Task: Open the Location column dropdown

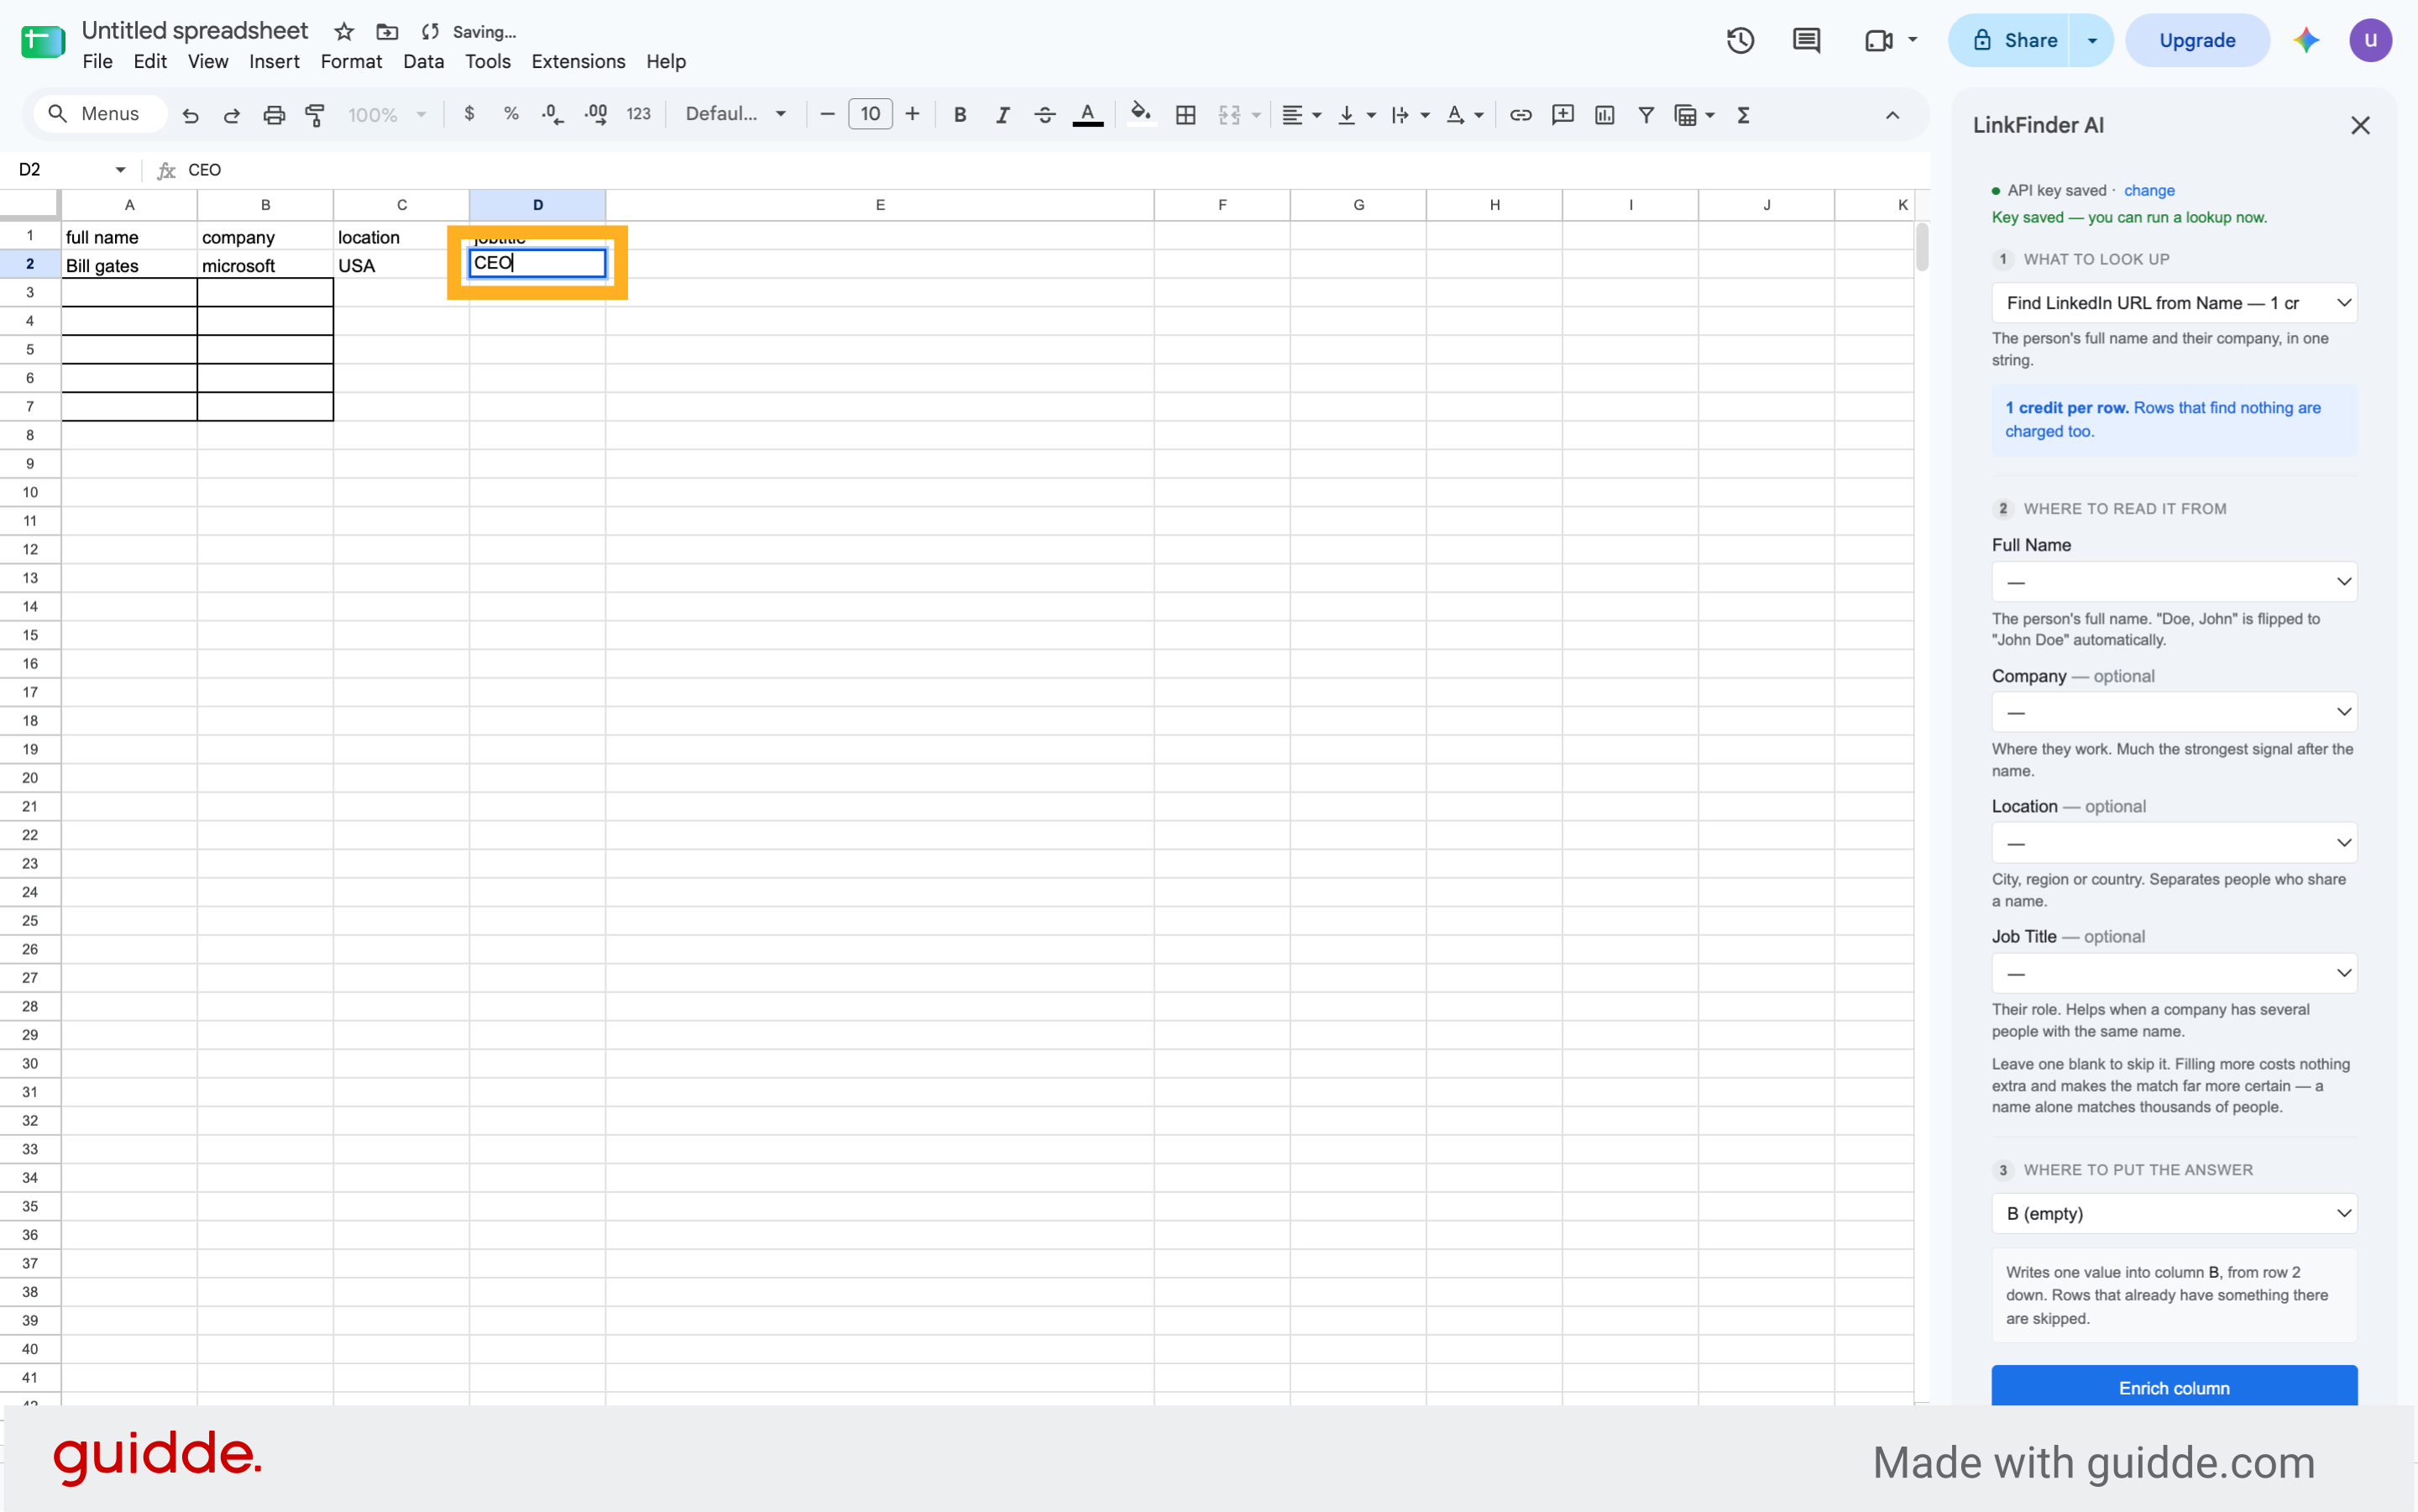Action: (2174, 843)
